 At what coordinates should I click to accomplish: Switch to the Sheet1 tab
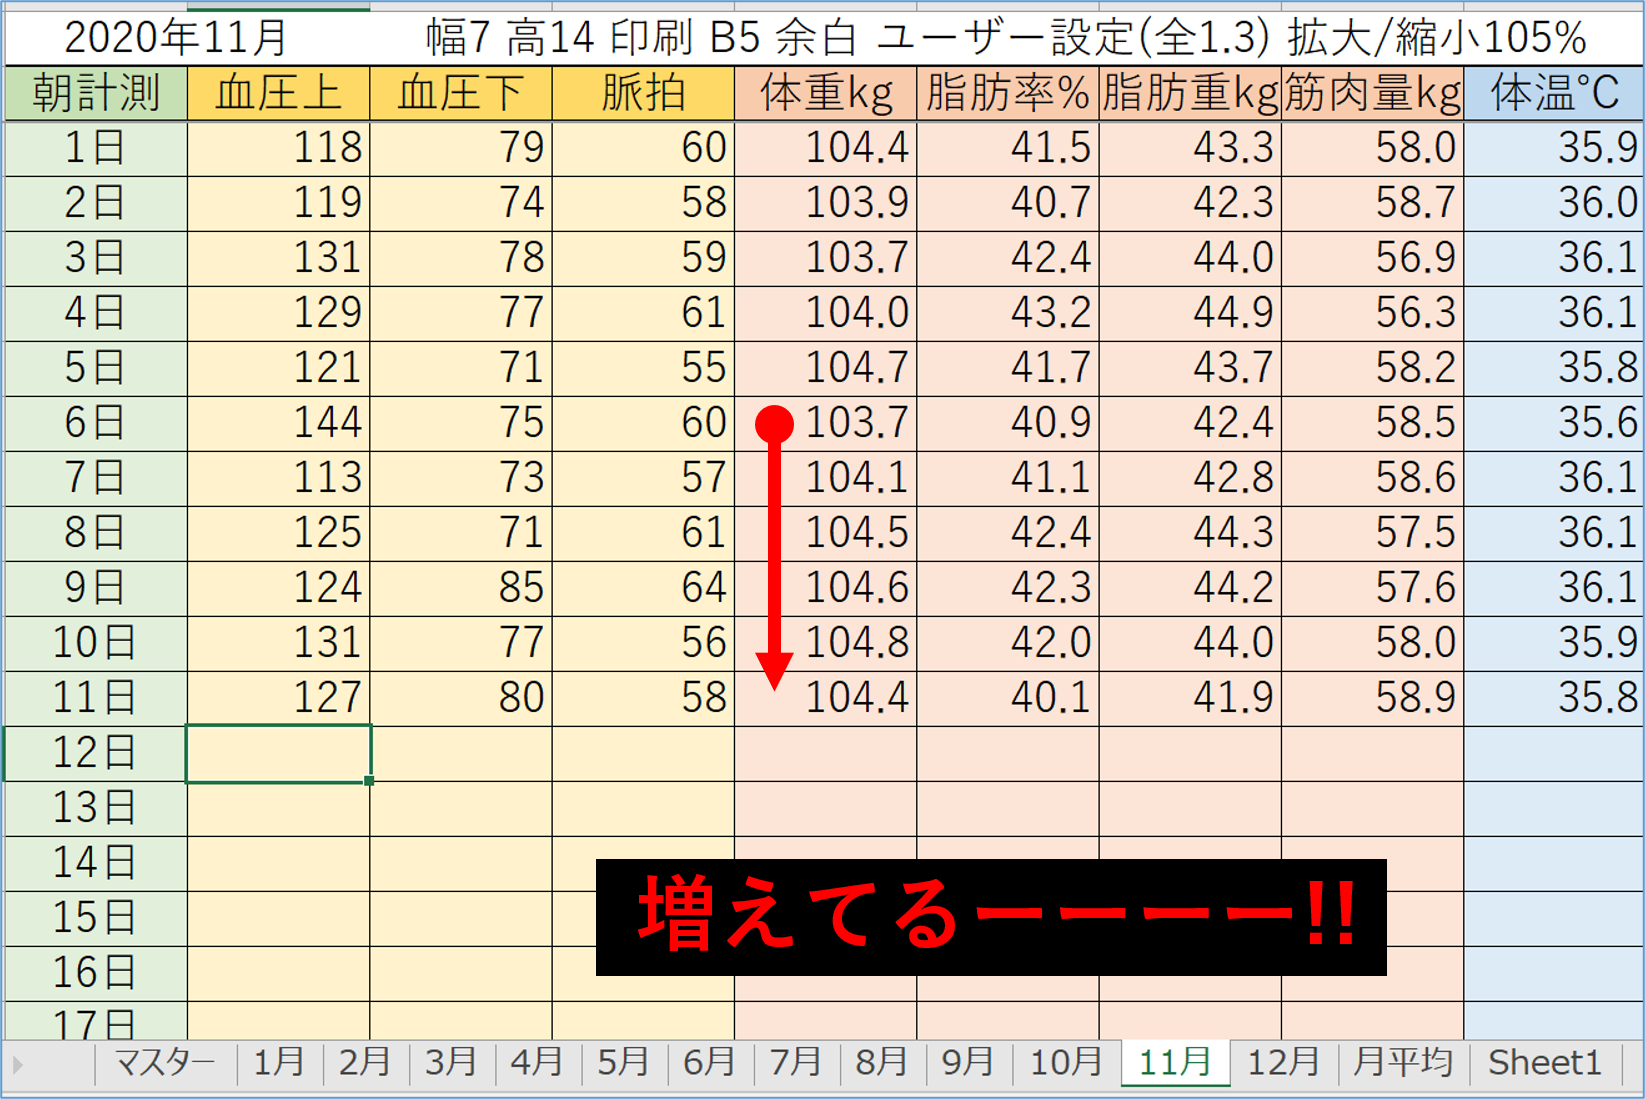1545,1063
